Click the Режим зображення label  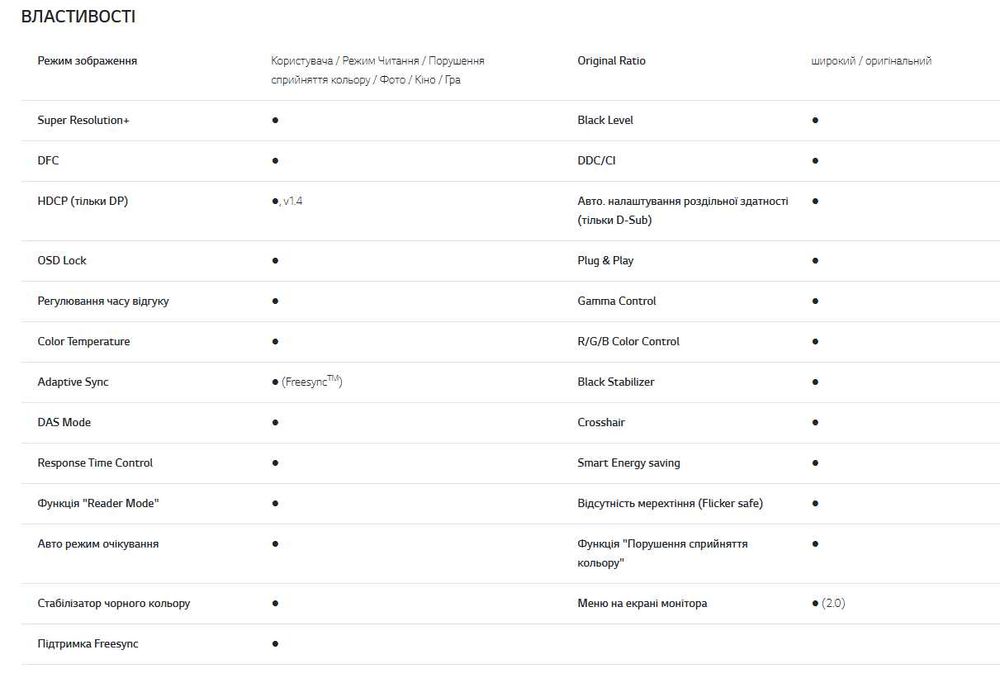click(x=87, y=61)
